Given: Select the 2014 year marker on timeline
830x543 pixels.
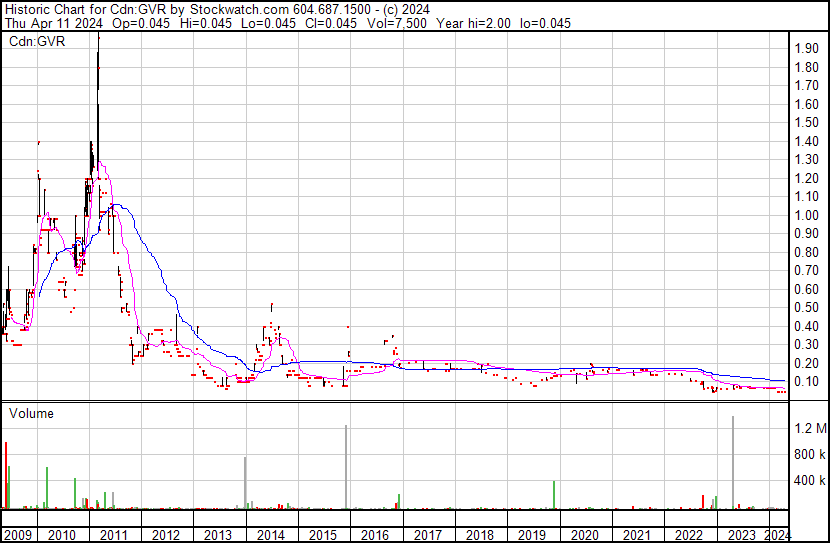Looking at the screenshot, I should click(x=270, y=534).
